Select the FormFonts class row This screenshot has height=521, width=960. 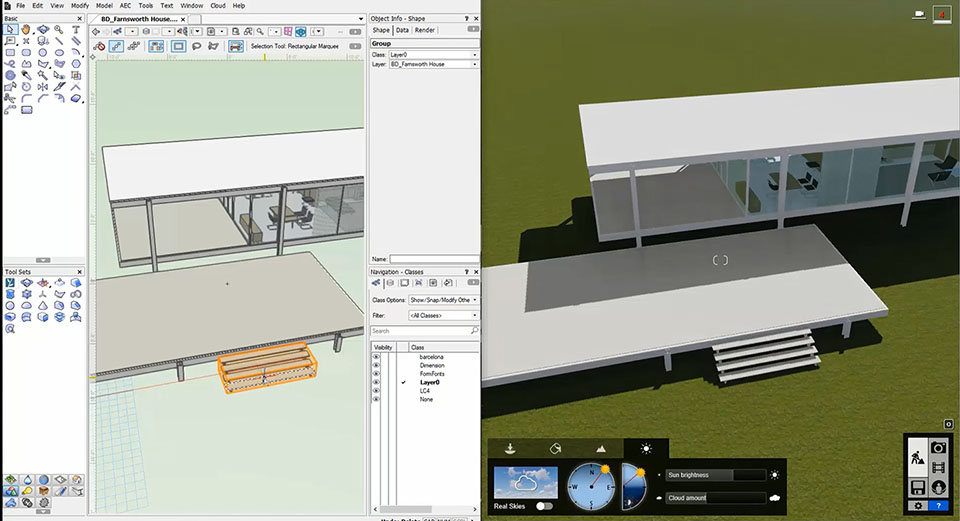coord(432,374)
